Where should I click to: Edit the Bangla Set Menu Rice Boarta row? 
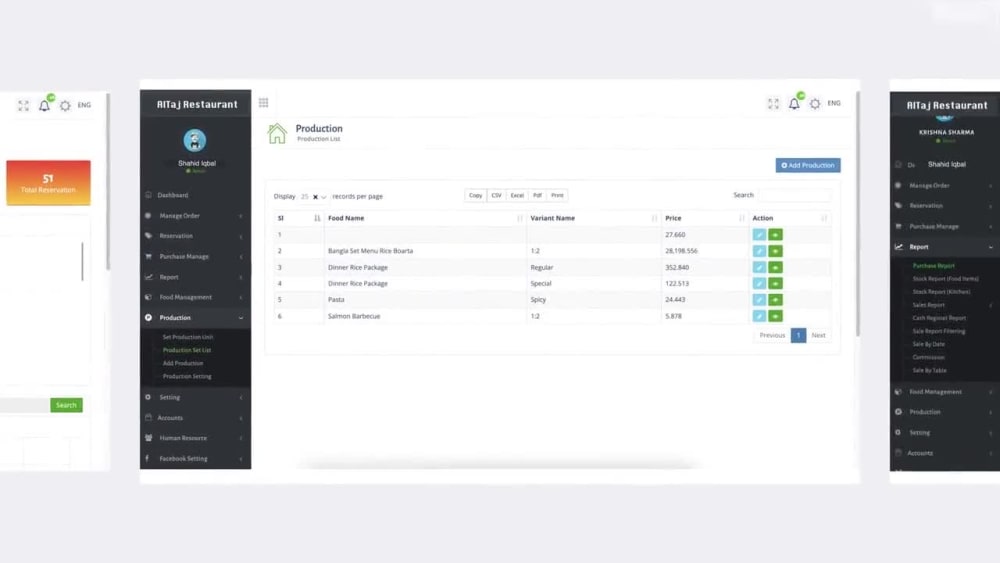[759, 251]
